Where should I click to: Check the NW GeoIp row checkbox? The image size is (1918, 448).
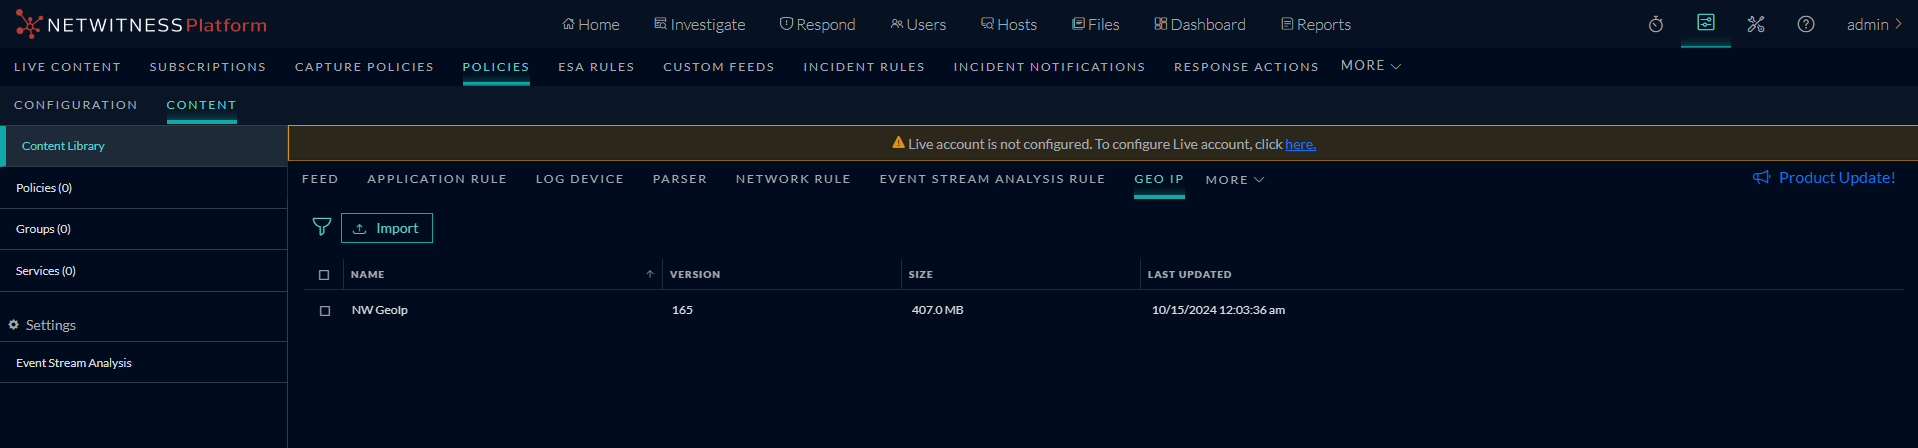(x=324, y=311)
